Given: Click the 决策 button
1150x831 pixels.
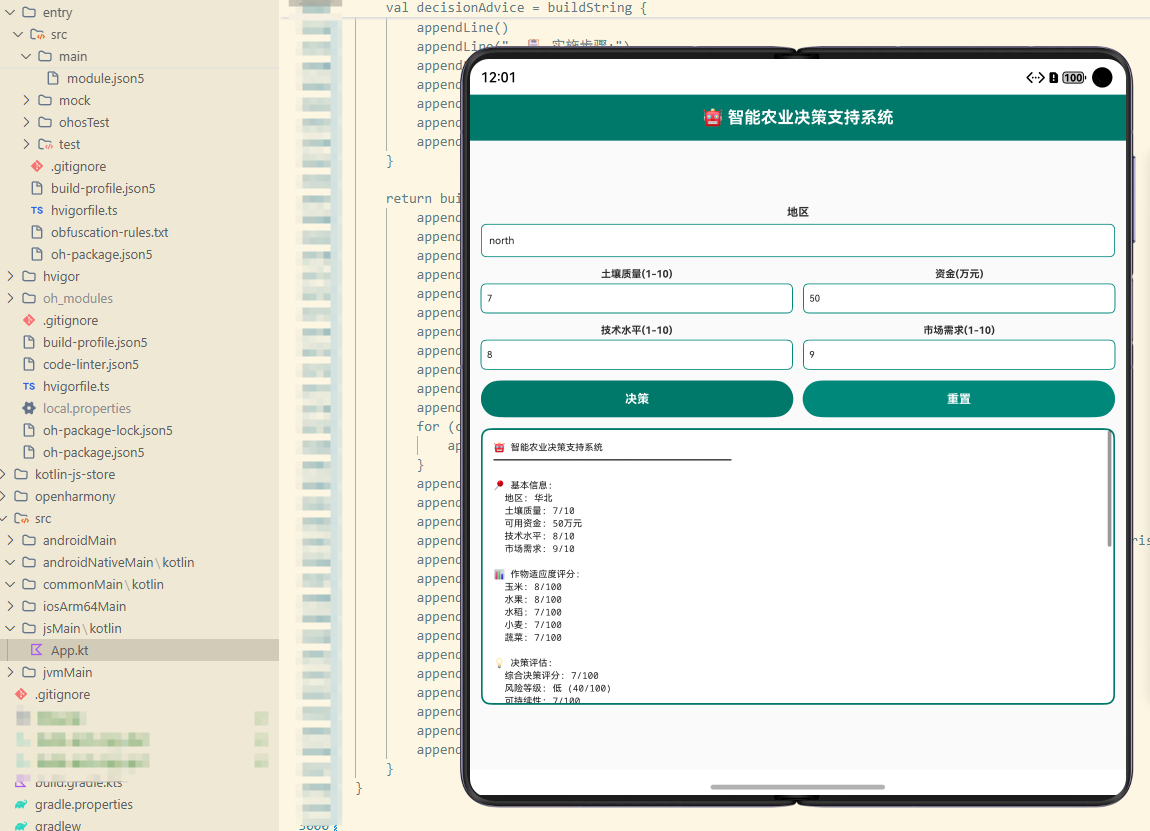Looking at the screenshot, I should click(637, 398).
